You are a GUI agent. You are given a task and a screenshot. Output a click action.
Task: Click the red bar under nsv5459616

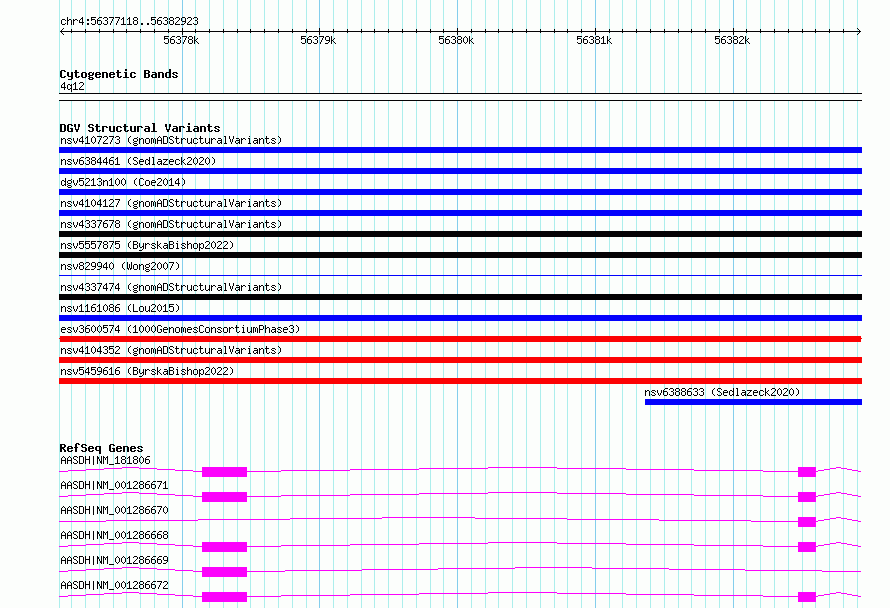(460, 381)
